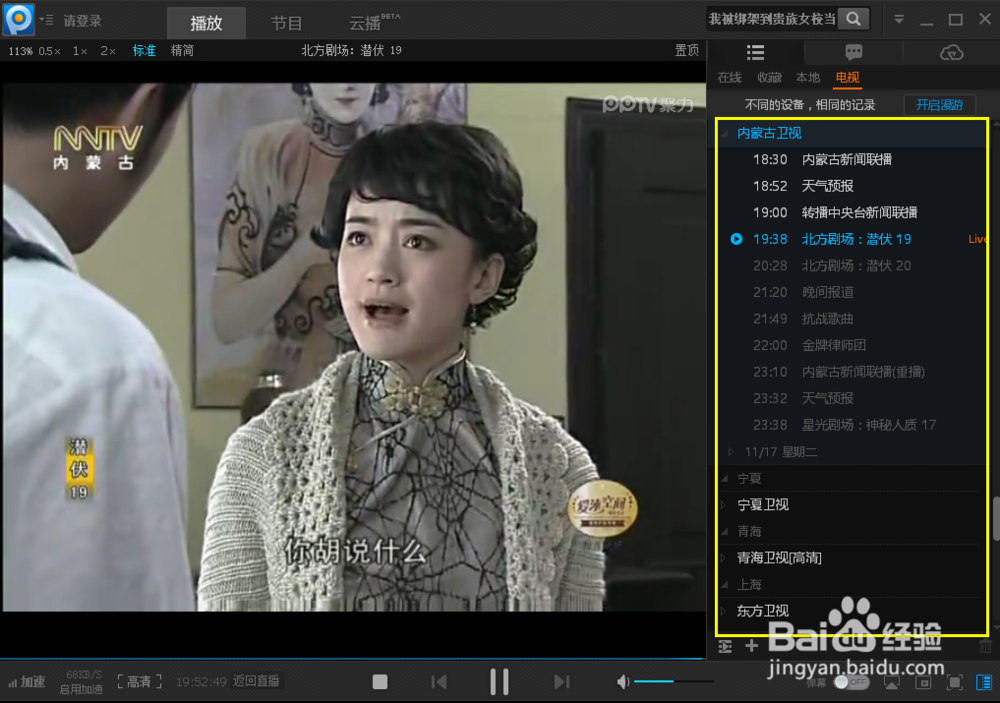This screenshot has width=1000, height=703.
Task: Select the 精简 display mode
Action: pos(182,51)
